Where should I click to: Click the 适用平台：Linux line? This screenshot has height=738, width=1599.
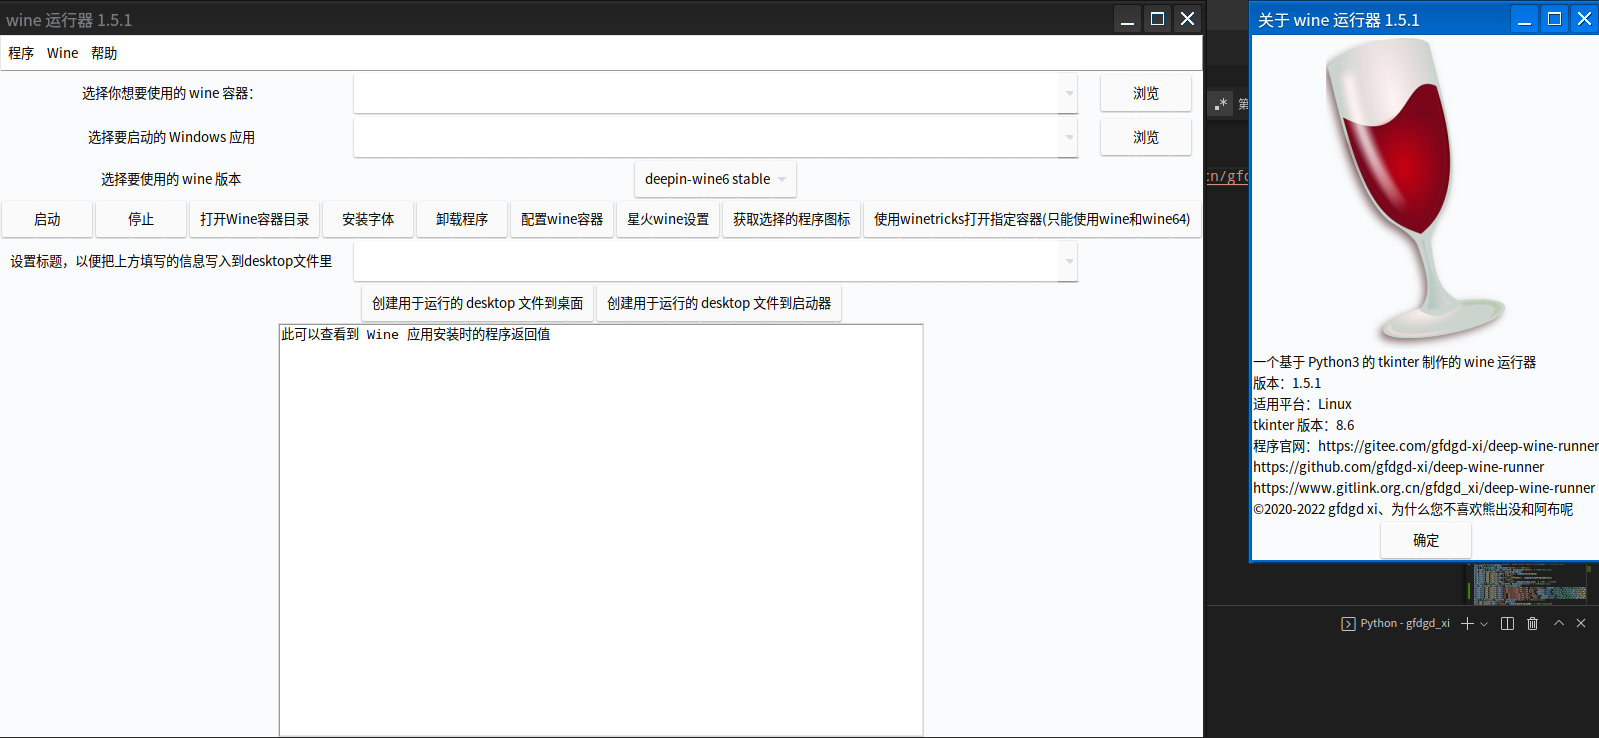(1302, 404)
